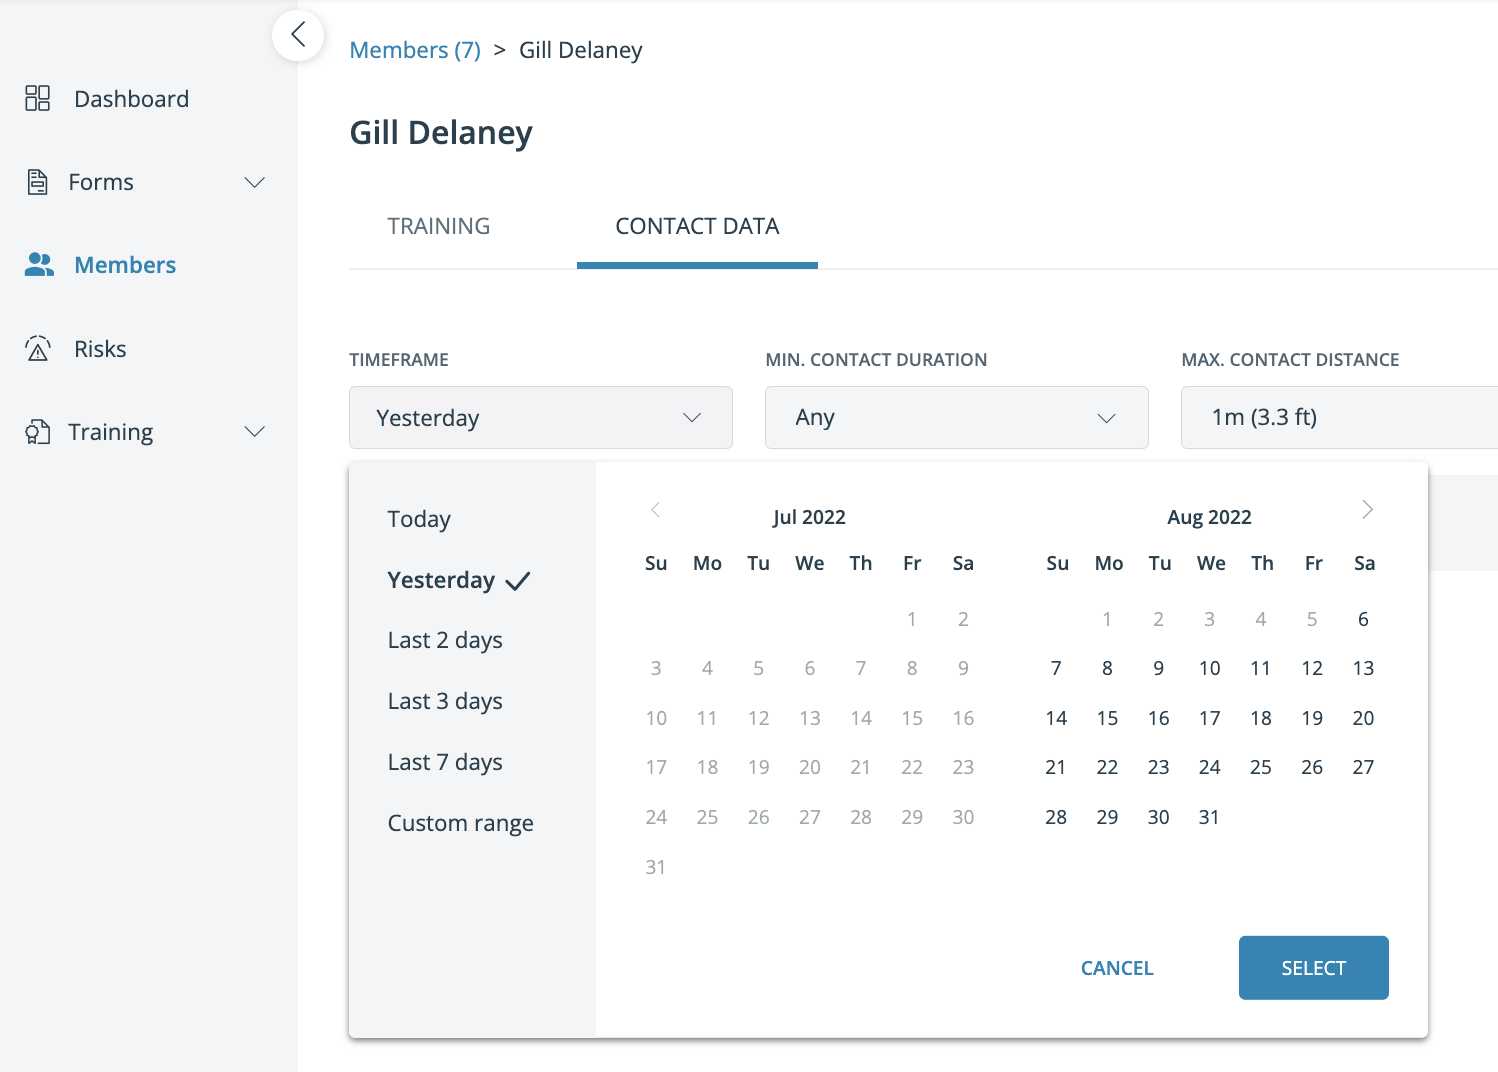This screenshot has width=1498, height=1072.
Task: Select August 7 in the calendar
Action: click(x=1056, y=668)
